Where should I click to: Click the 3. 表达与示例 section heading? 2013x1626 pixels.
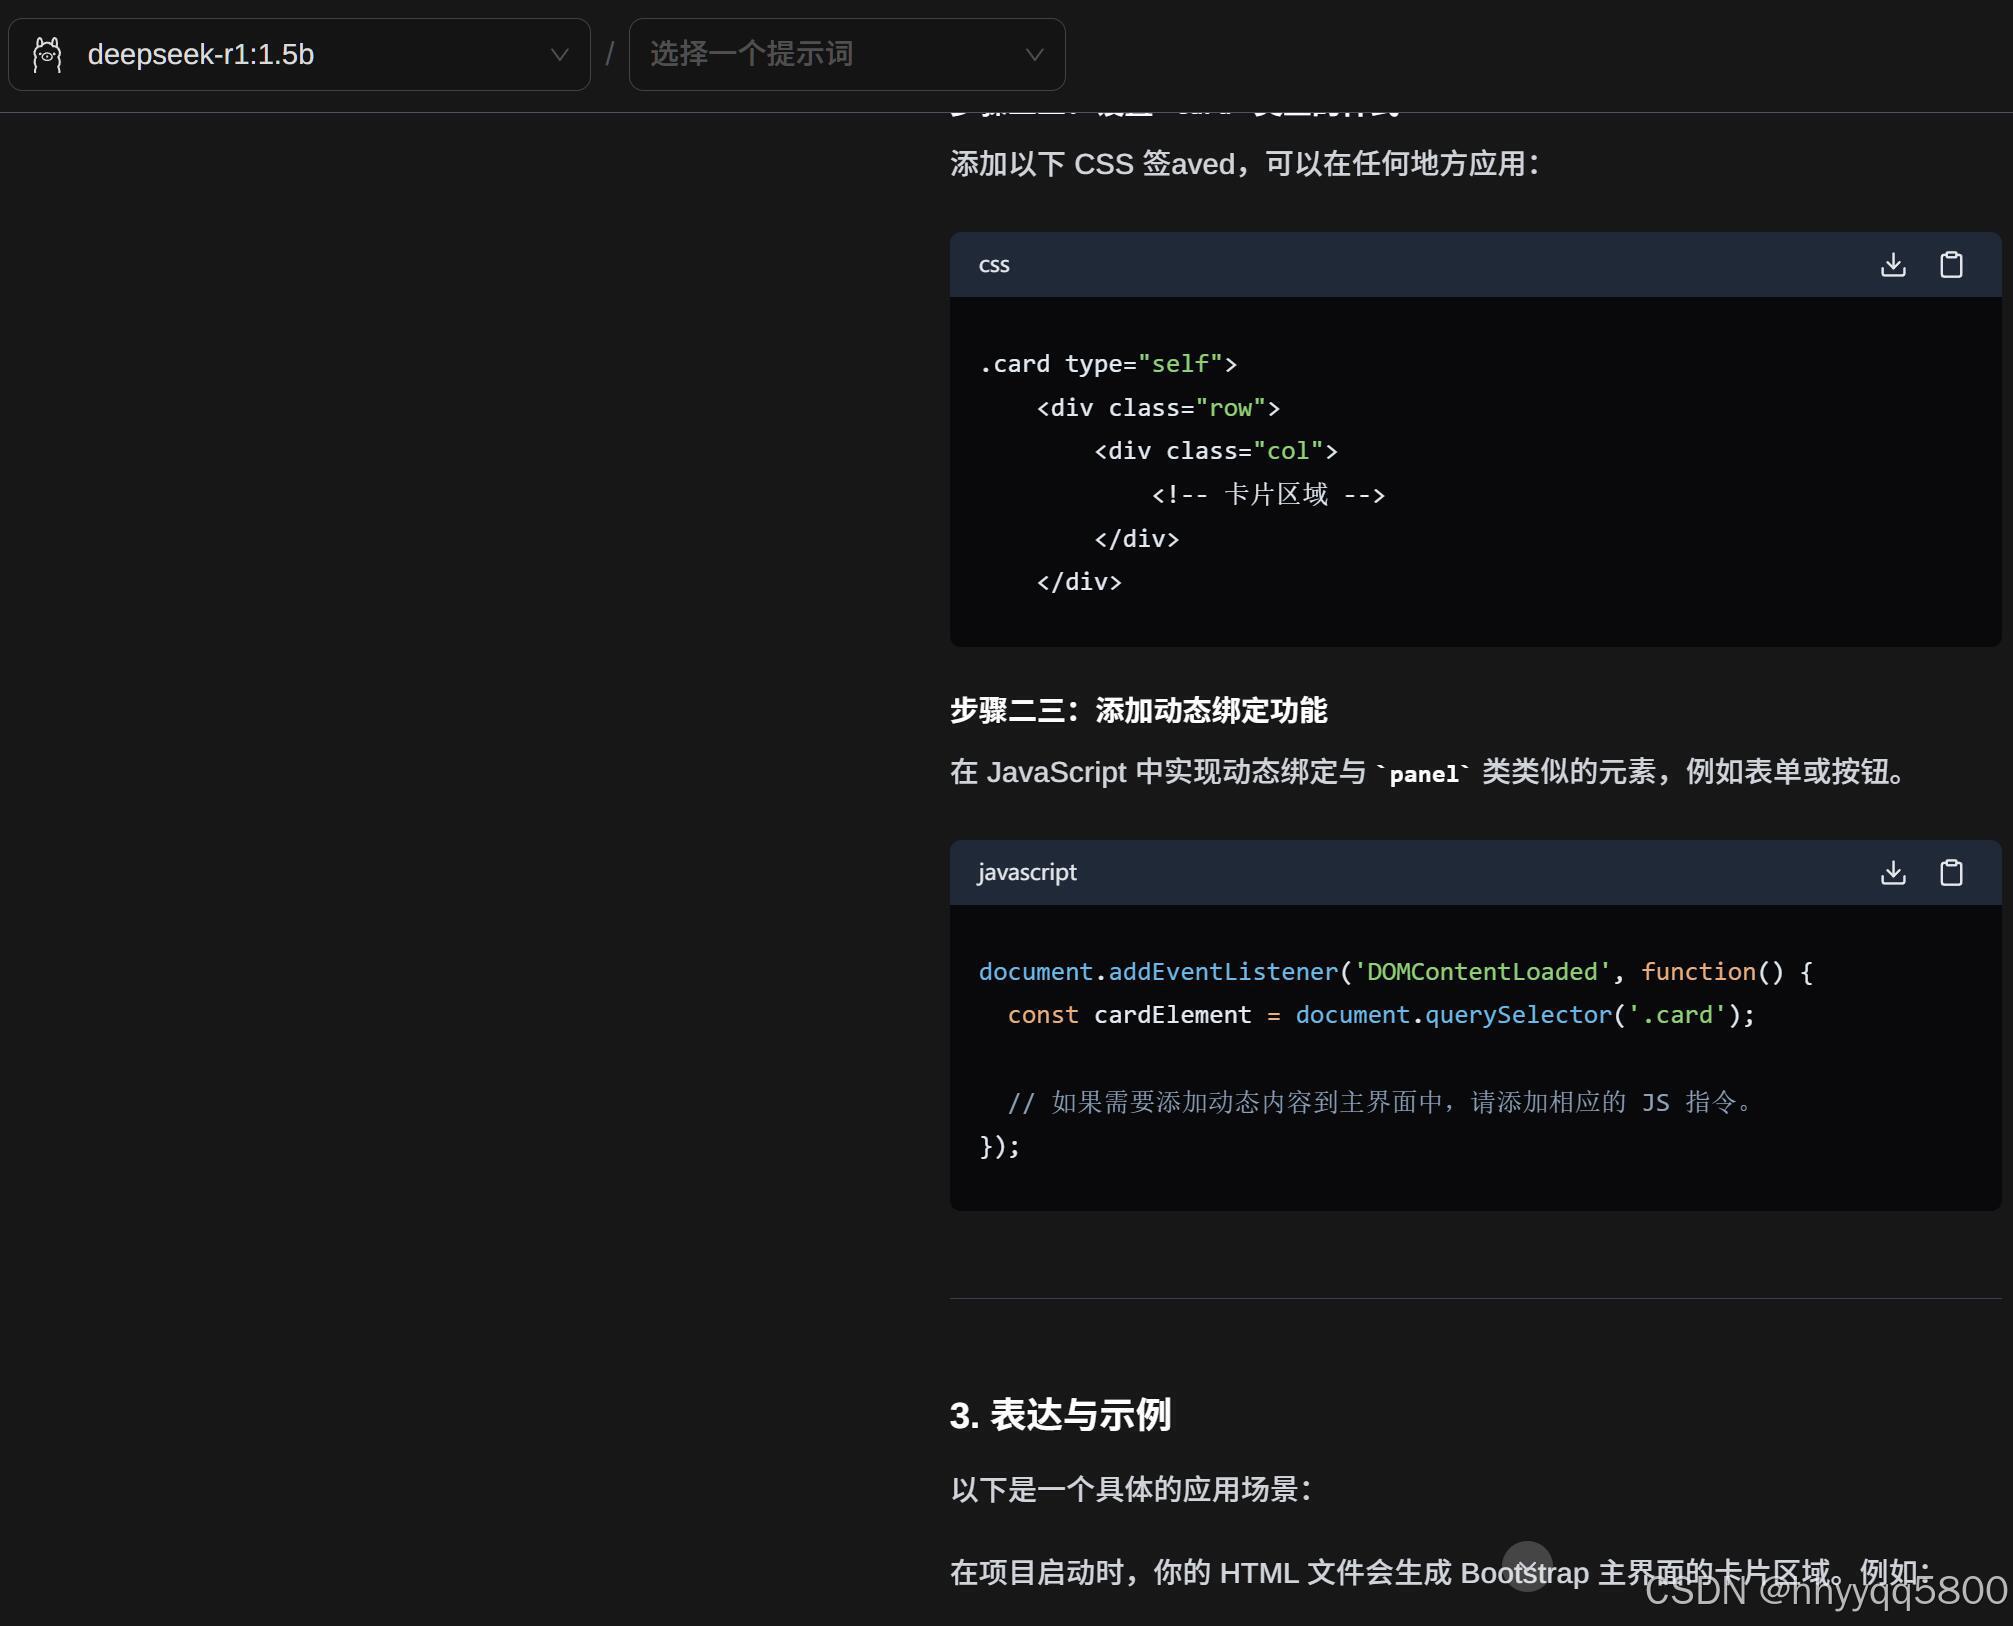pos(1060,1415)
